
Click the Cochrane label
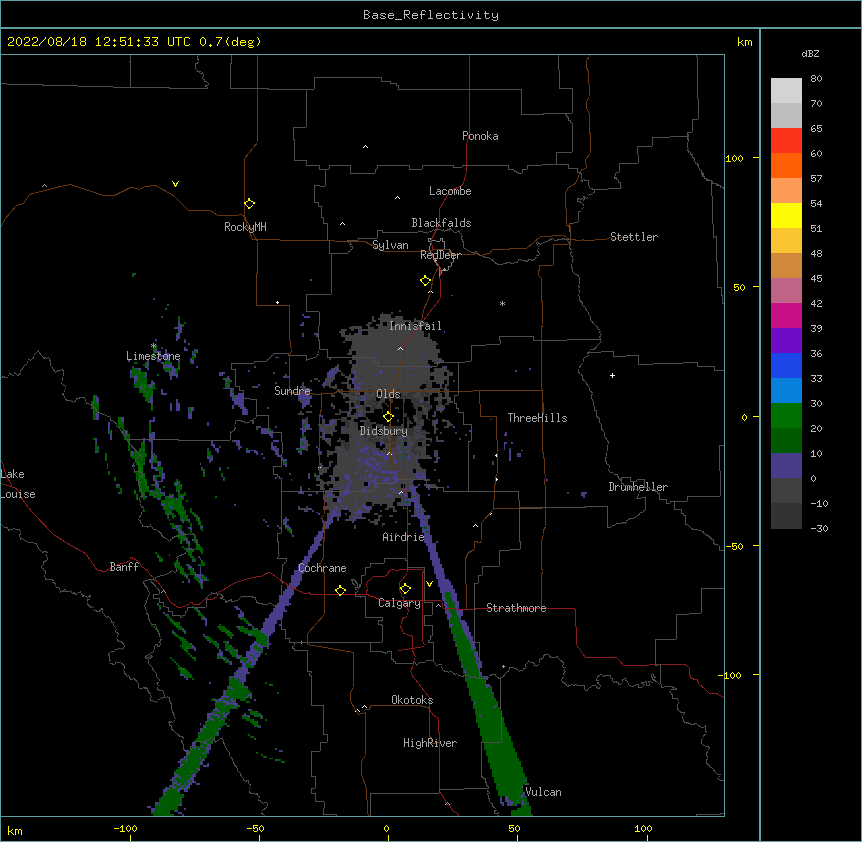click(322, 568)
